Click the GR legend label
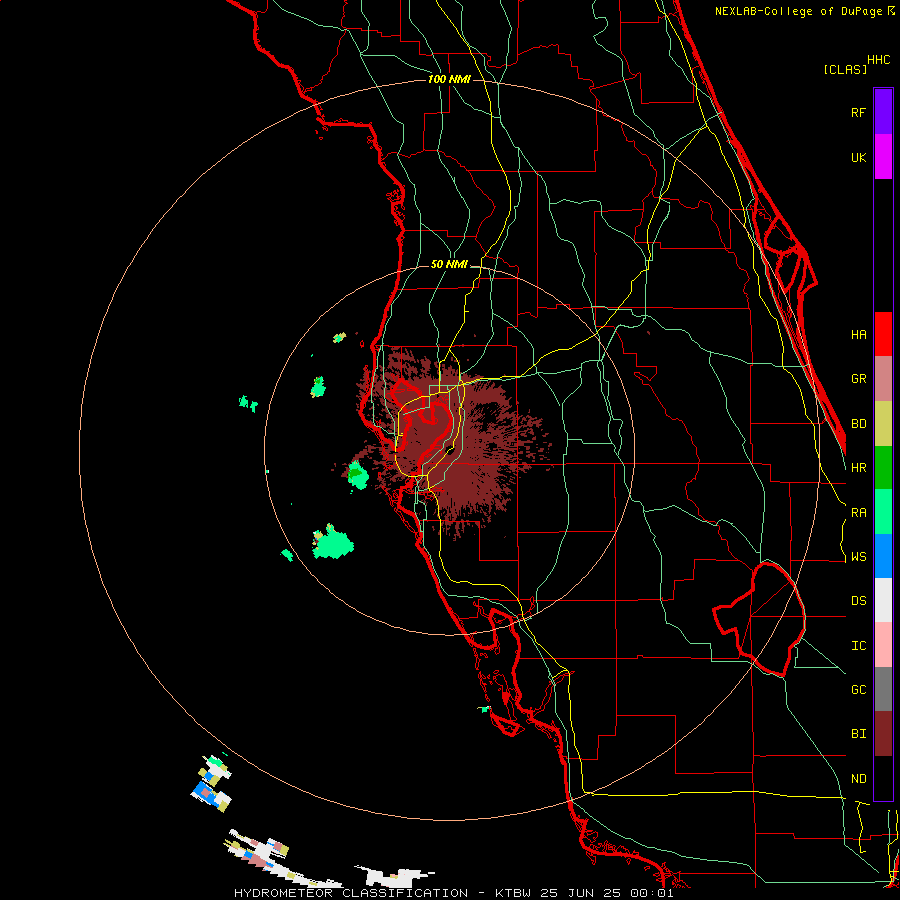The width and height of the screenshot is (900, 900). tap(858, 378)
